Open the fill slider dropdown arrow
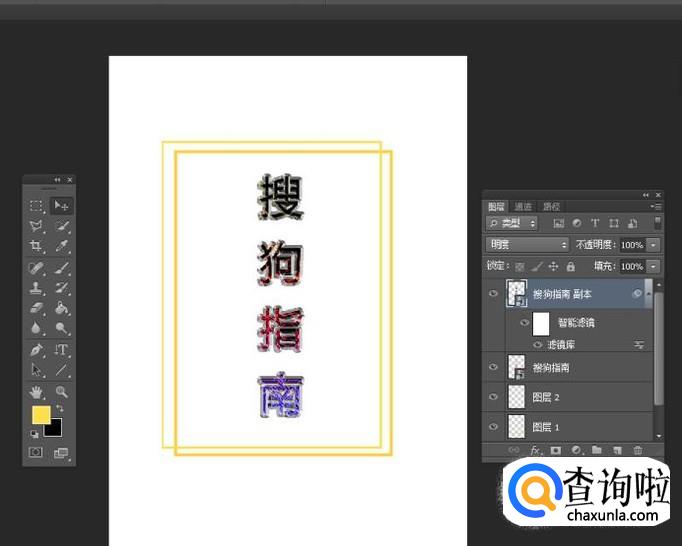Viewport: 682px width, 546px height. pos(653,266)
